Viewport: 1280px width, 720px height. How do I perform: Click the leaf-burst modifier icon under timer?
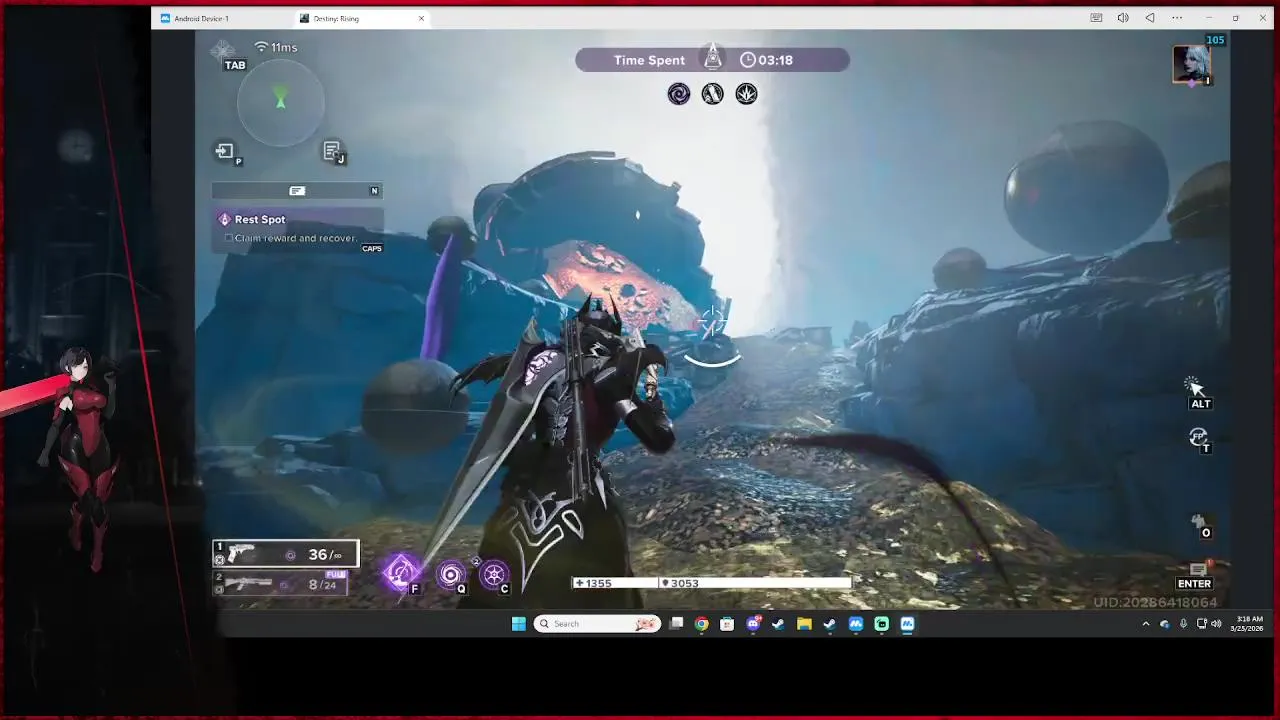[x=746, y=94]
